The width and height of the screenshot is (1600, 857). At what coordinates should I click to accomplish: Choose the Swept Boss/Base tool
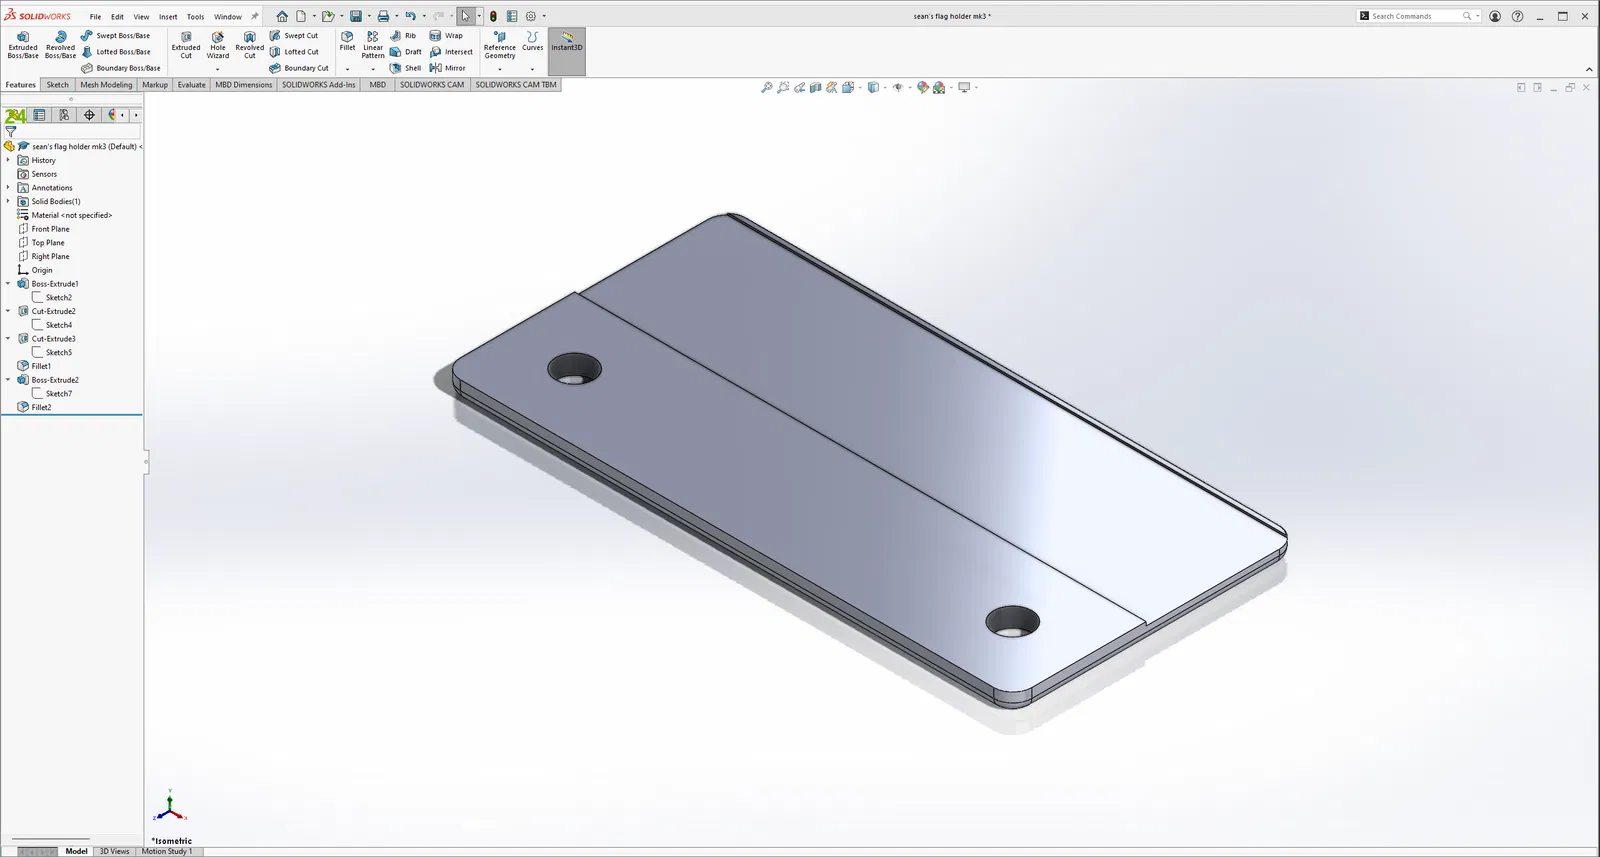(116, 36)
